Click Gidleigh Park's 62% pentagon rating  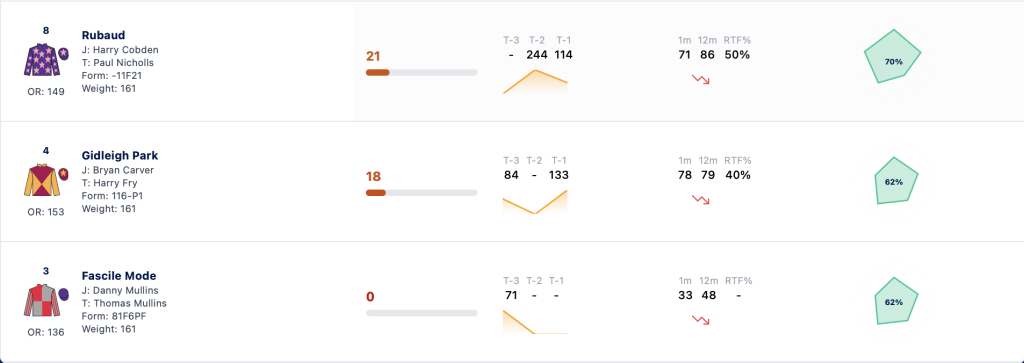click(x=896, y=181)
